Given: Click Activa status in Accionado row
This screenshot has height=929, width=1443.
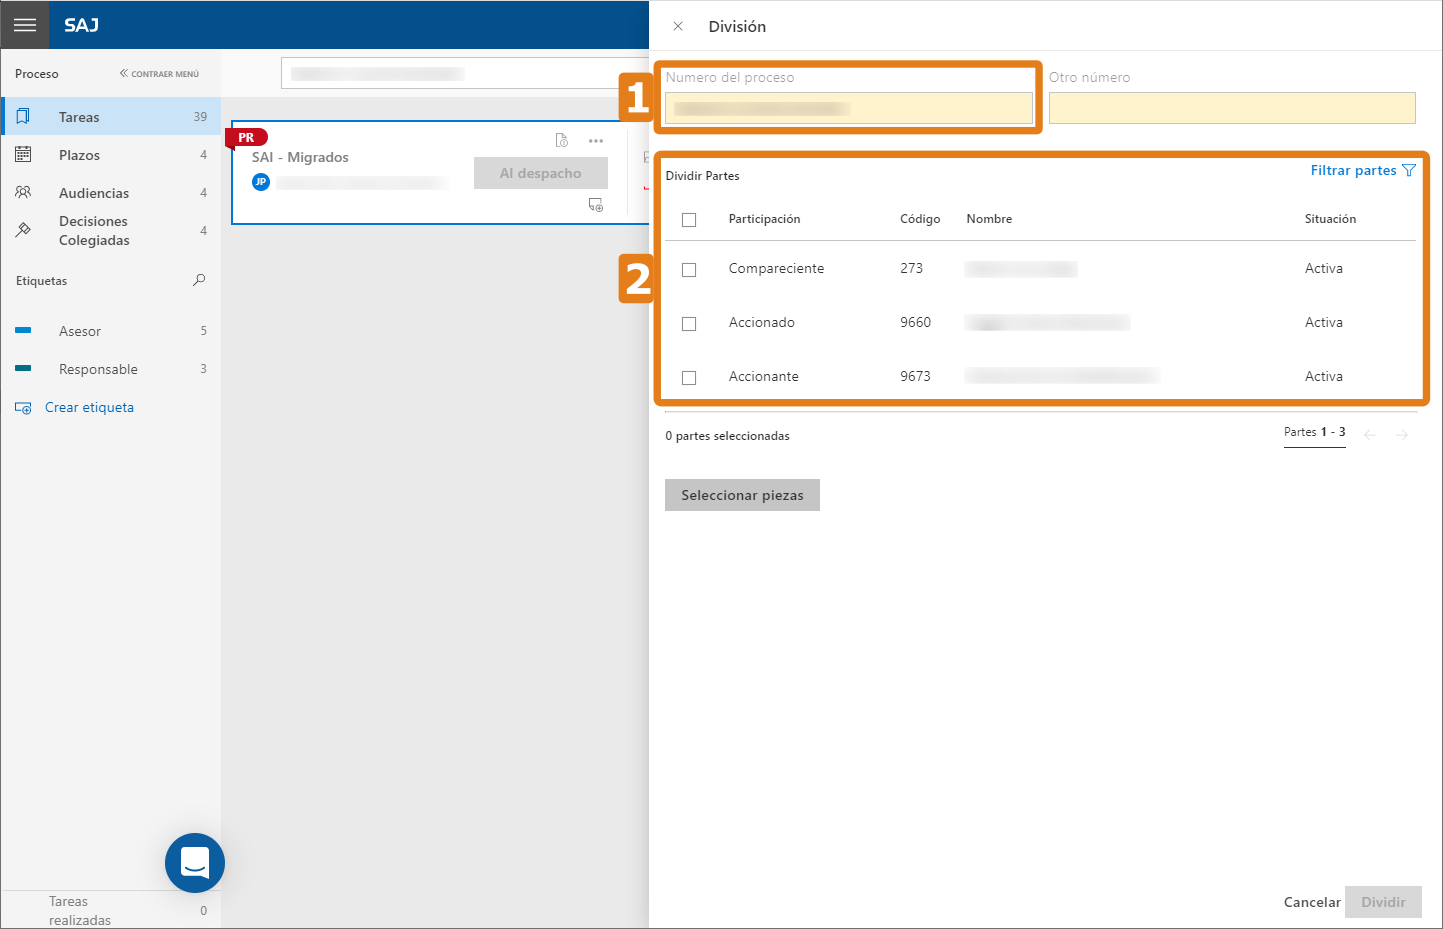Looking at the screenshot, I should 1323,322.
